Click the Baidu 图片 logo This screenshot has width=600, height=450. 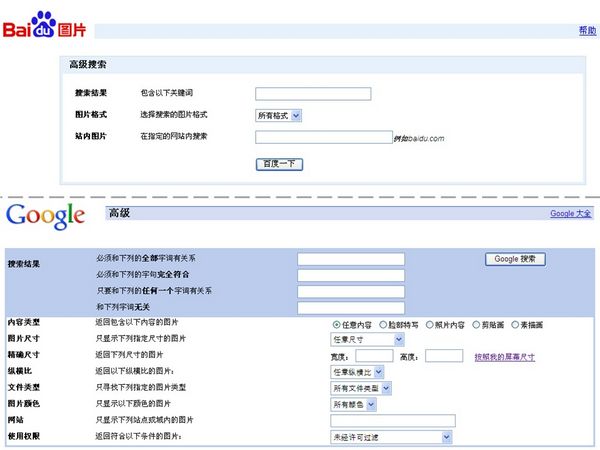click(x=43, y=26)
